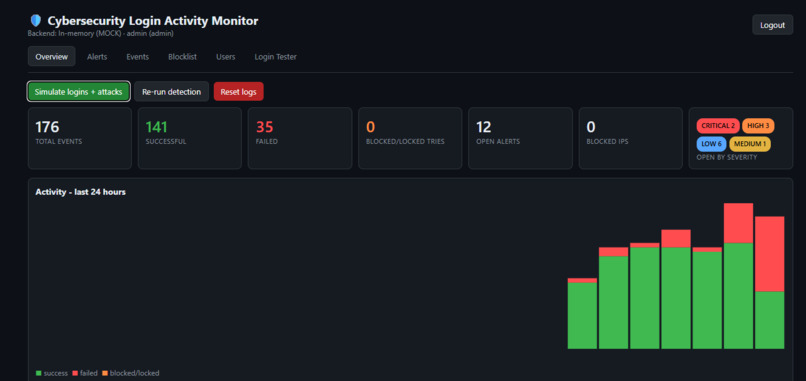Open the 12 Open Alerts card
Image resolution: width=806 pixels, height=381 pixels.
tap(520, 138)
